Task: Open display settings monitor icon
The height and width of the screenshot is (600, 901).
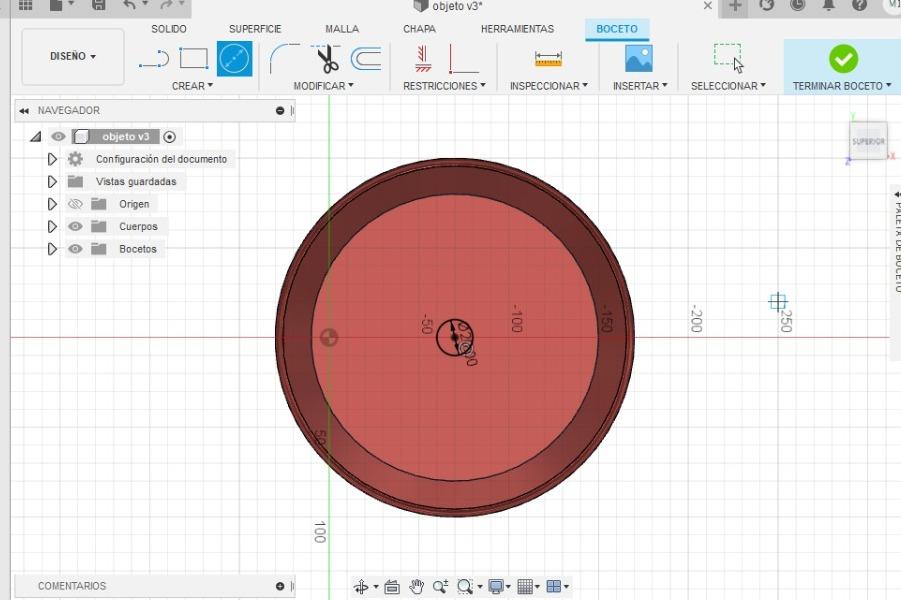Action: 495,586
